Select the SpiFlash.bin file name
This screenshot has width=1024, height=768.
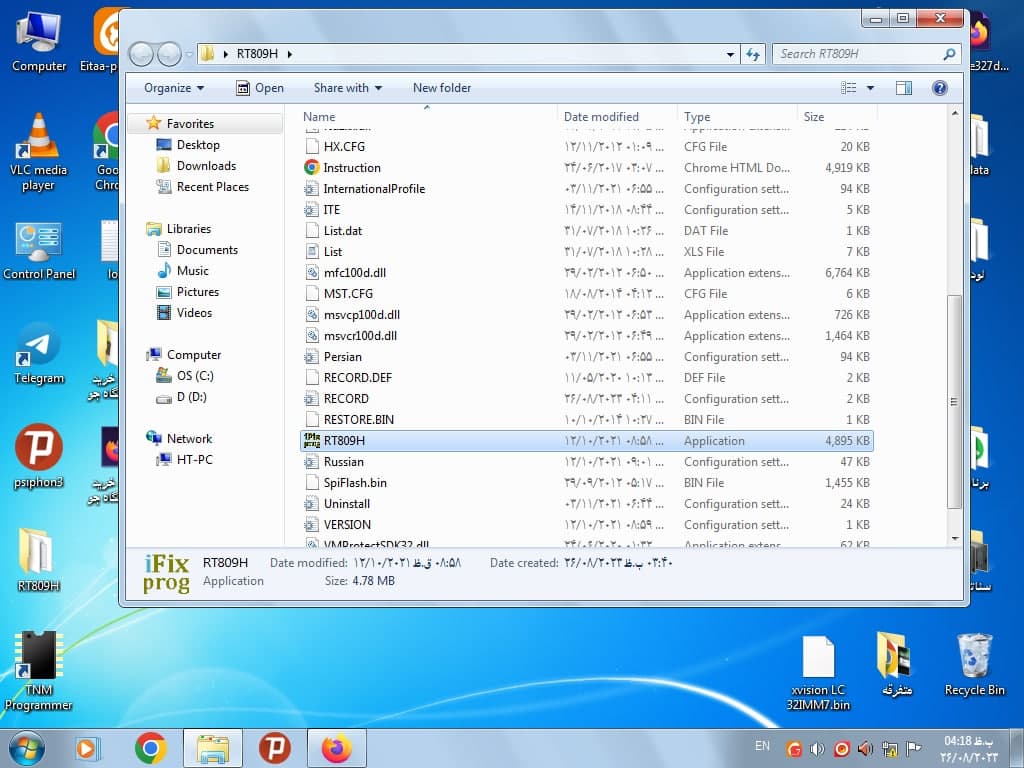click(x=355, y=483)
